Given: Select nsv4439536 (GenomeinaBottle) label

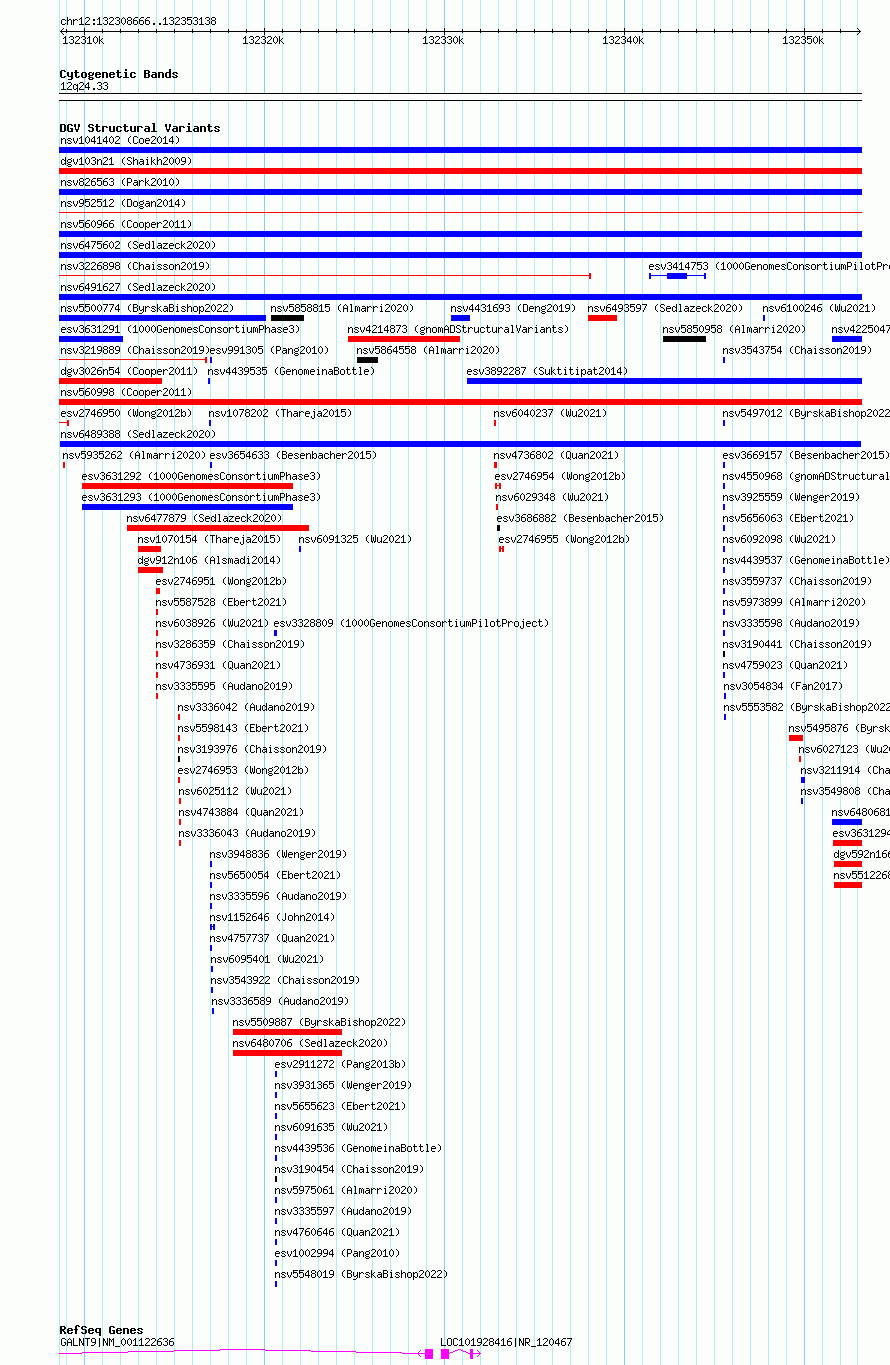Looking at the screenshot, I should point(359,1148).
